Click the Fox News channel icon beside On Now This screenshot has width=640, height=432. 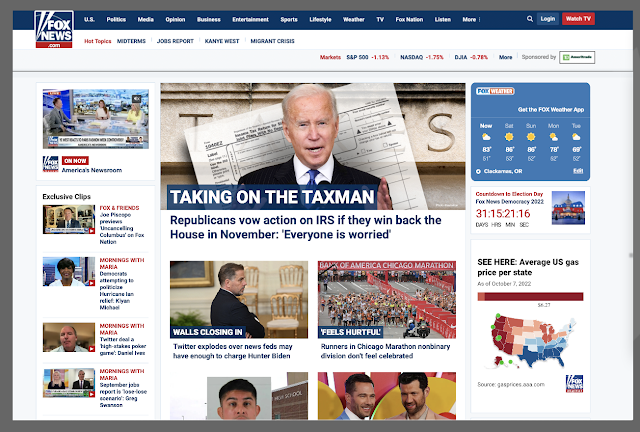[x=51, y=164]
